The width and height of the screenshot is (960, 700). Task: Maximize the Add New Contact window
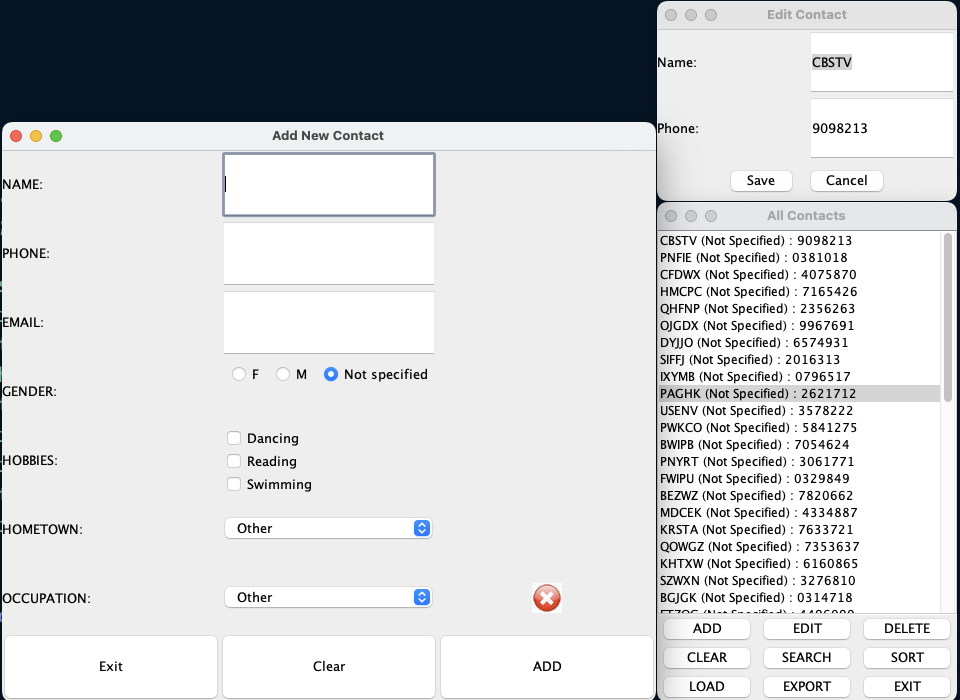pos(56,136)
